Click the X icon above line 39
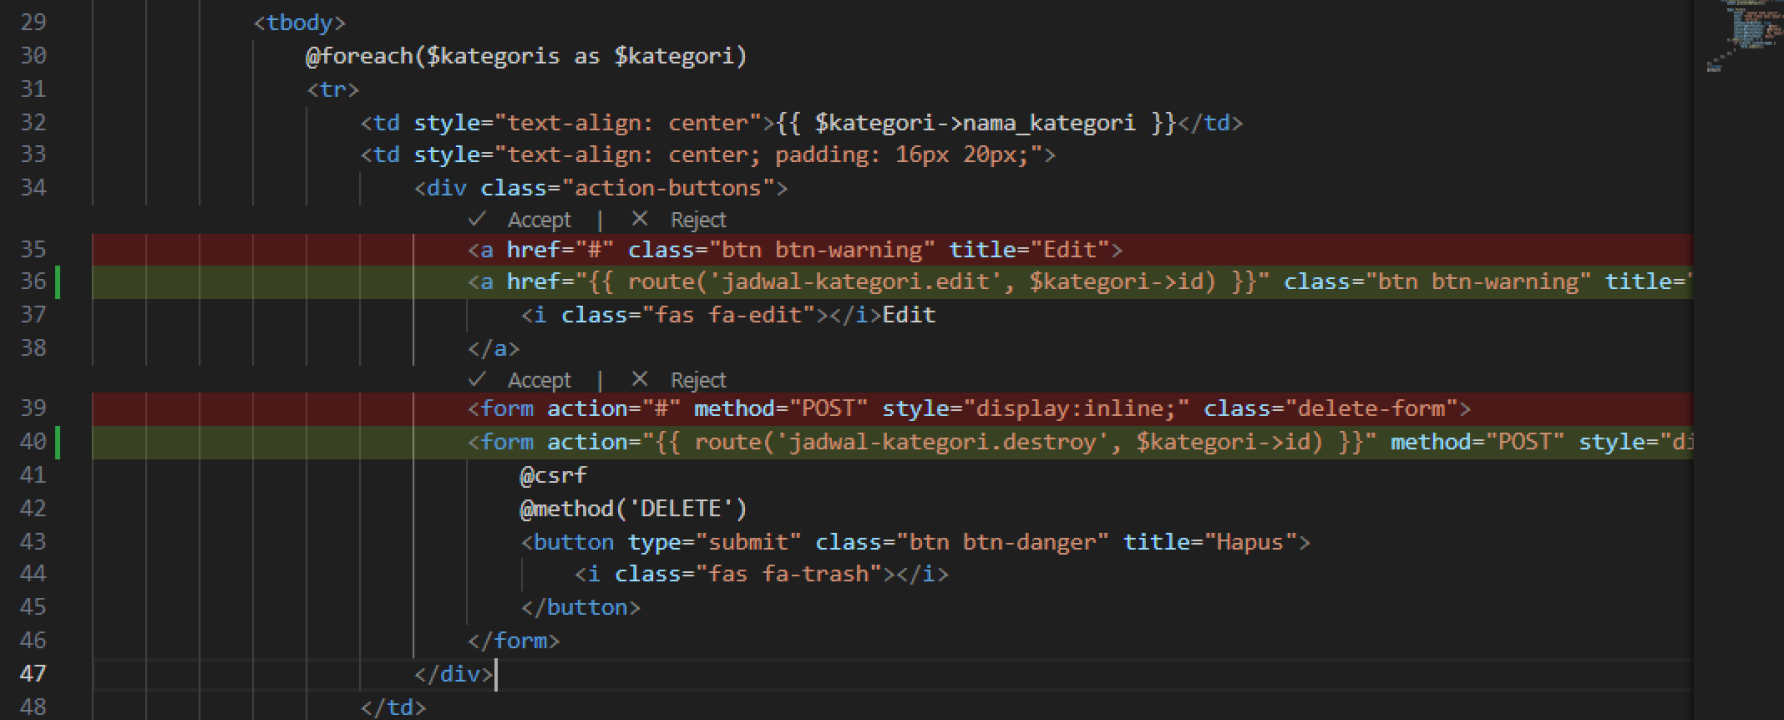Image resolution: width=1784 pixels, height=720 pixels. (x=640, y=380)
